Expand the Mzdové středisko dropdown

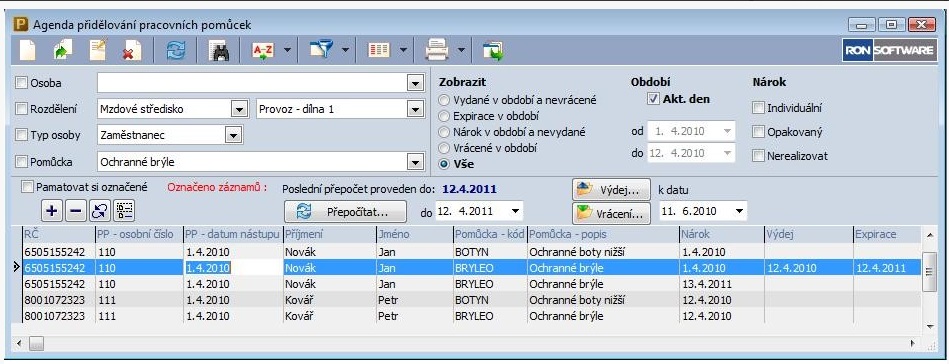click(x=240, y=110)
